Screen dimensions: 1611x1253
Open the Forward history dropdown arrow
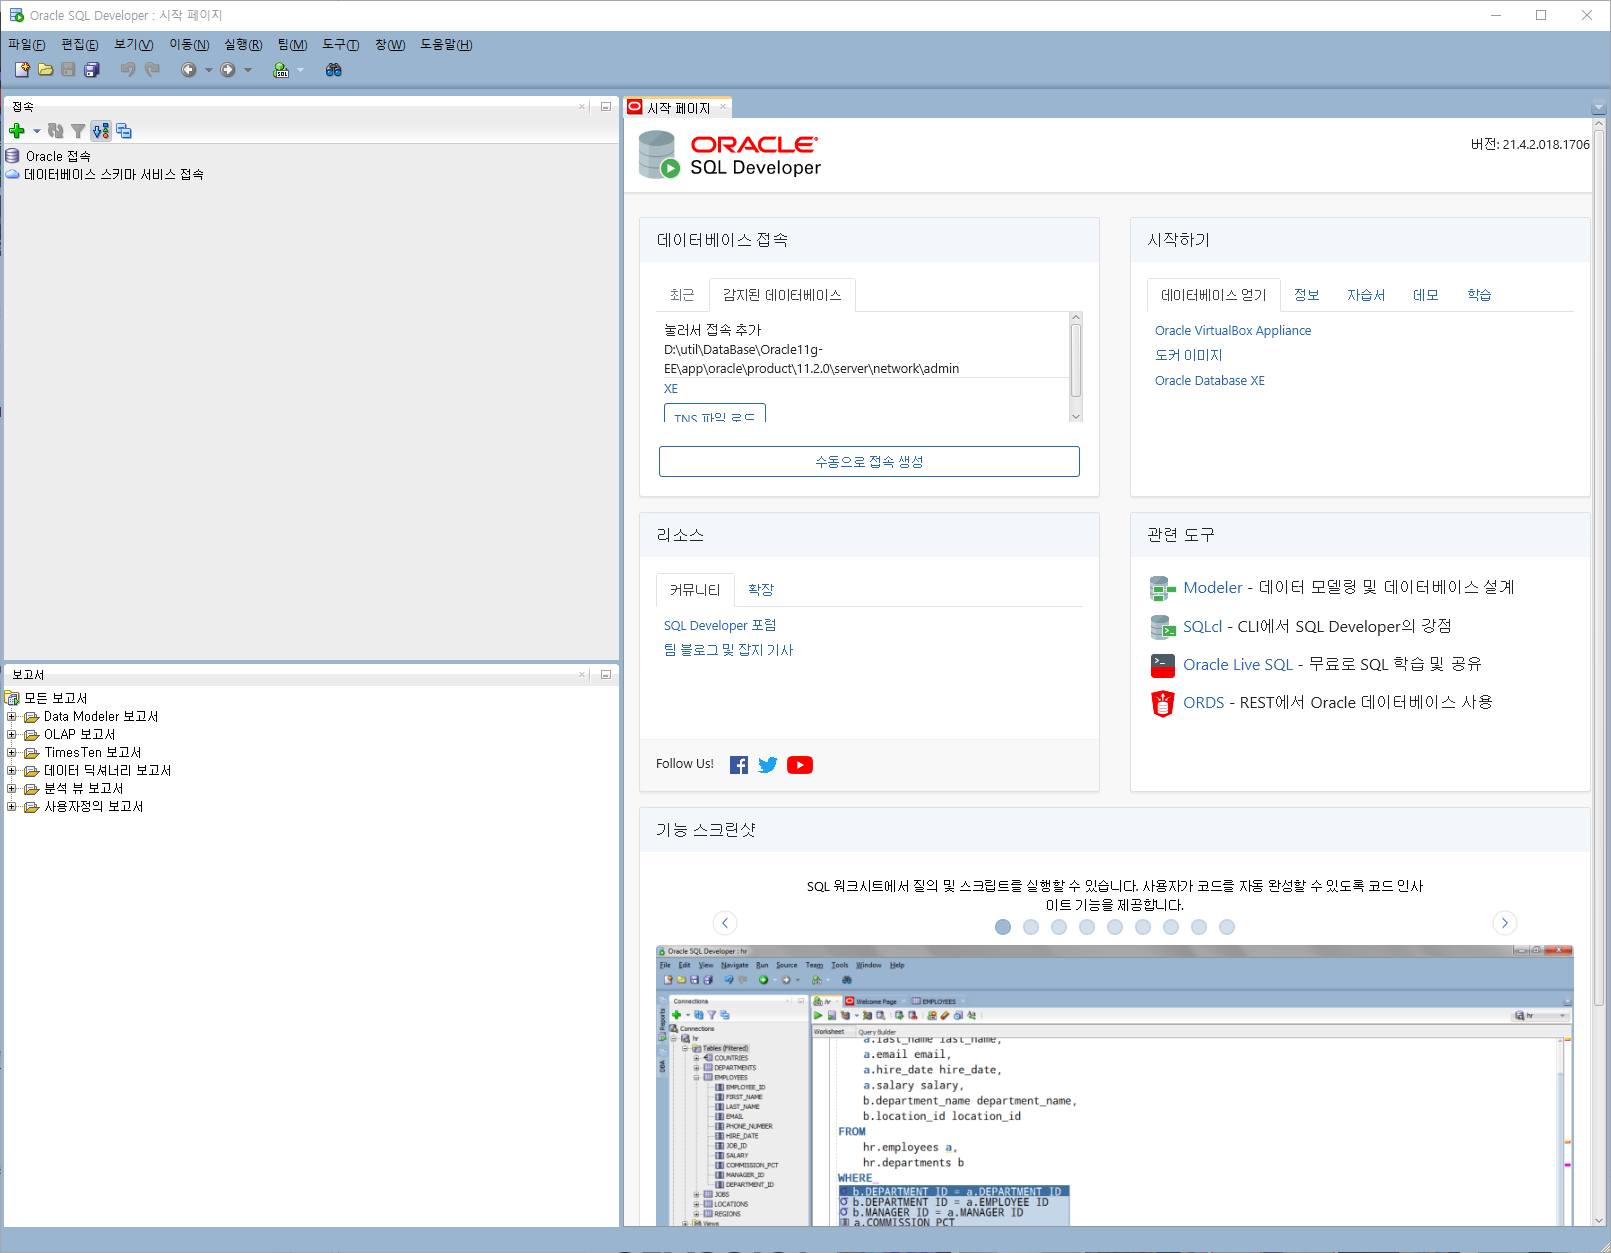point(248,70)
